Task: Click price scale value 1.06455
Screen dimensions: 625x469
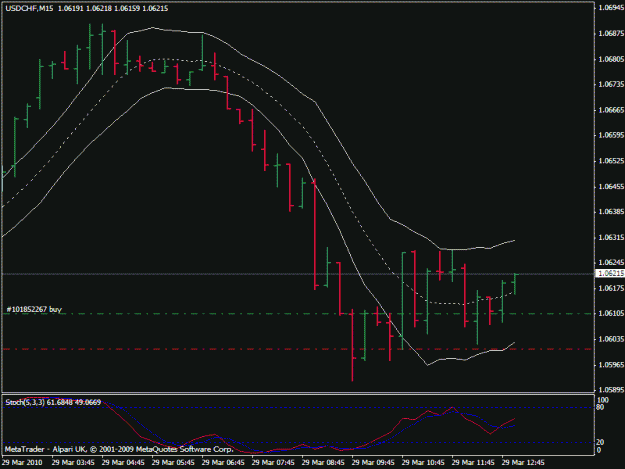Action: pyautogui.click(x=611, y=186)
